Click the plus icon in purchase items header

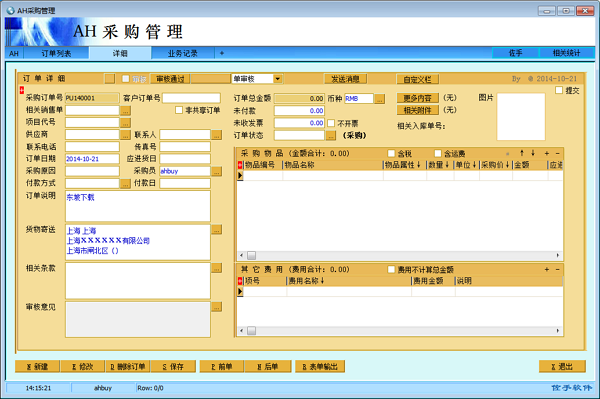point(547,153)
